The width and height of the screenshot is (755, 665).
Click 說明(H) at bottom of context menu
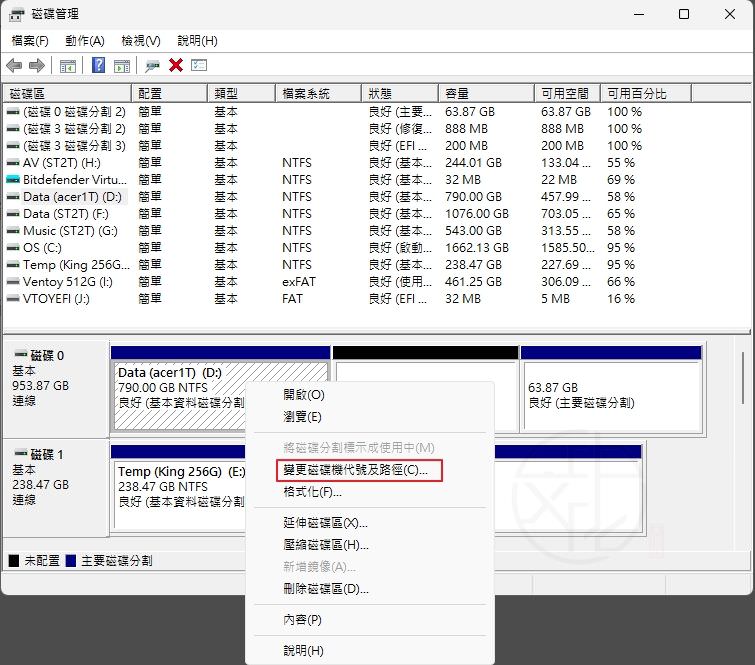coord(303,651)
